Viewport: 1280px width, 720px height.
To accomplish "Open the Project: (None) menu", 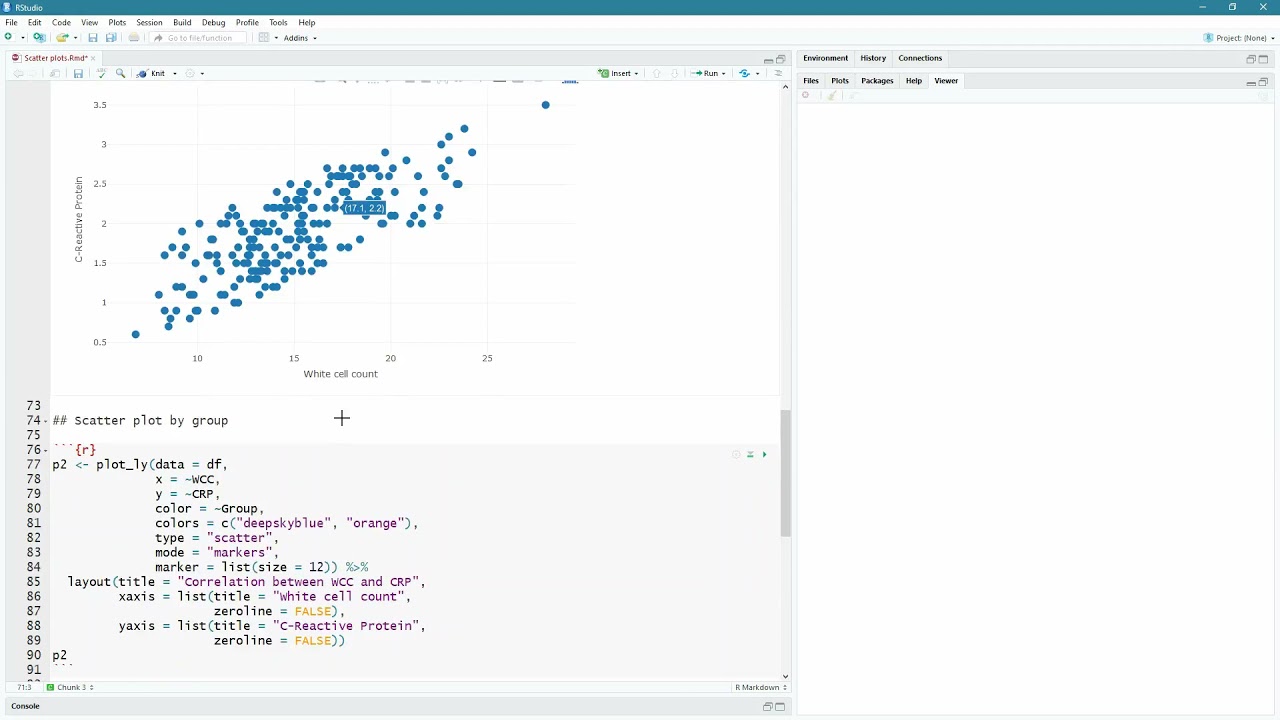I will pos(1241,38).
